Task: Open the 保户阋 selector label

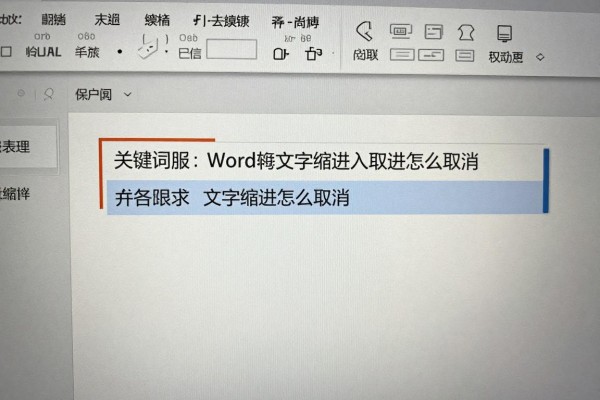Action: click(93, 94)
